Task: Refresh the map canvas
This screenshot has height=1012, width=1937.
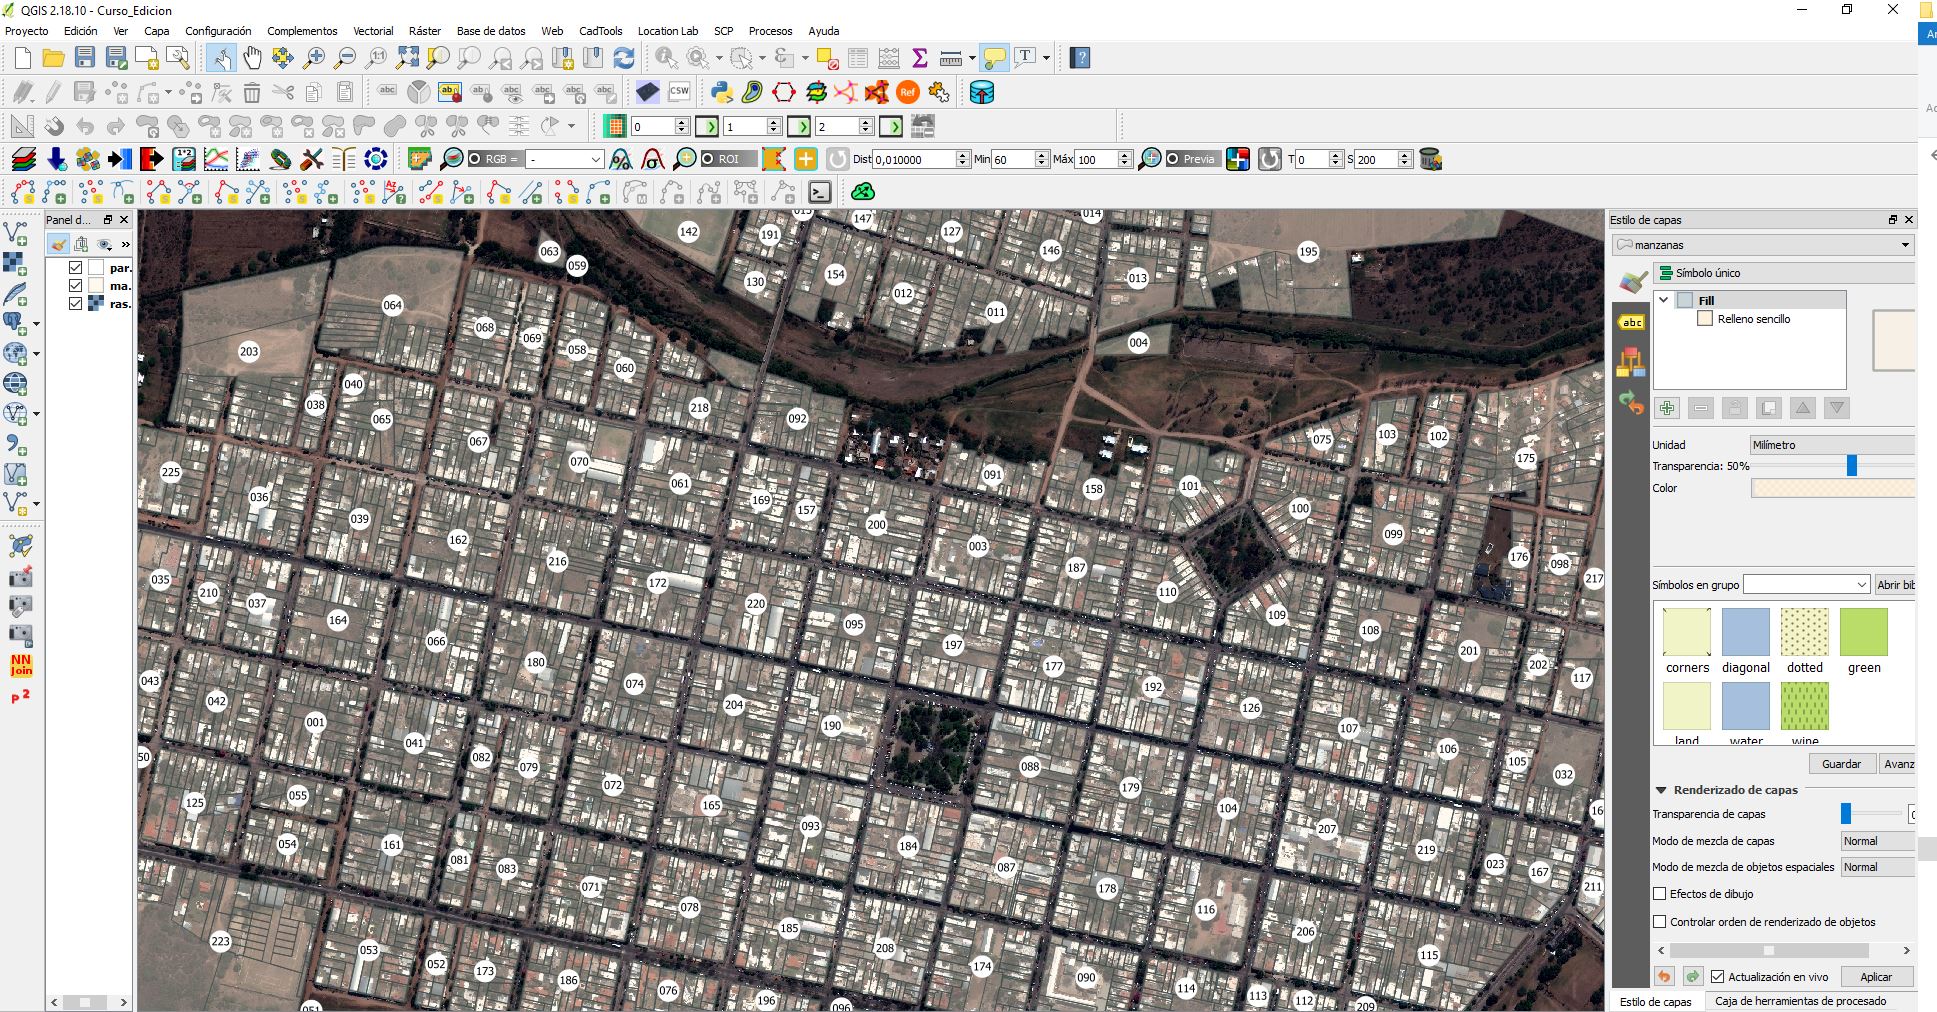Action: [x=624, y=58]
